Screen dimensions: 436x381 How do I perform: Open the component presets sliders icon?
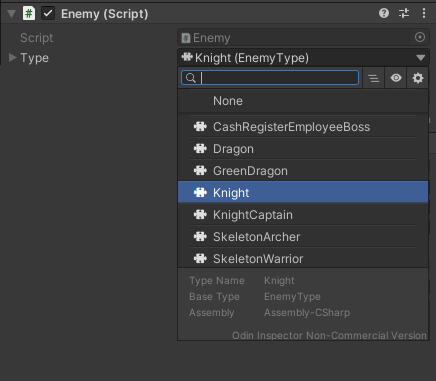pos(404,13)
